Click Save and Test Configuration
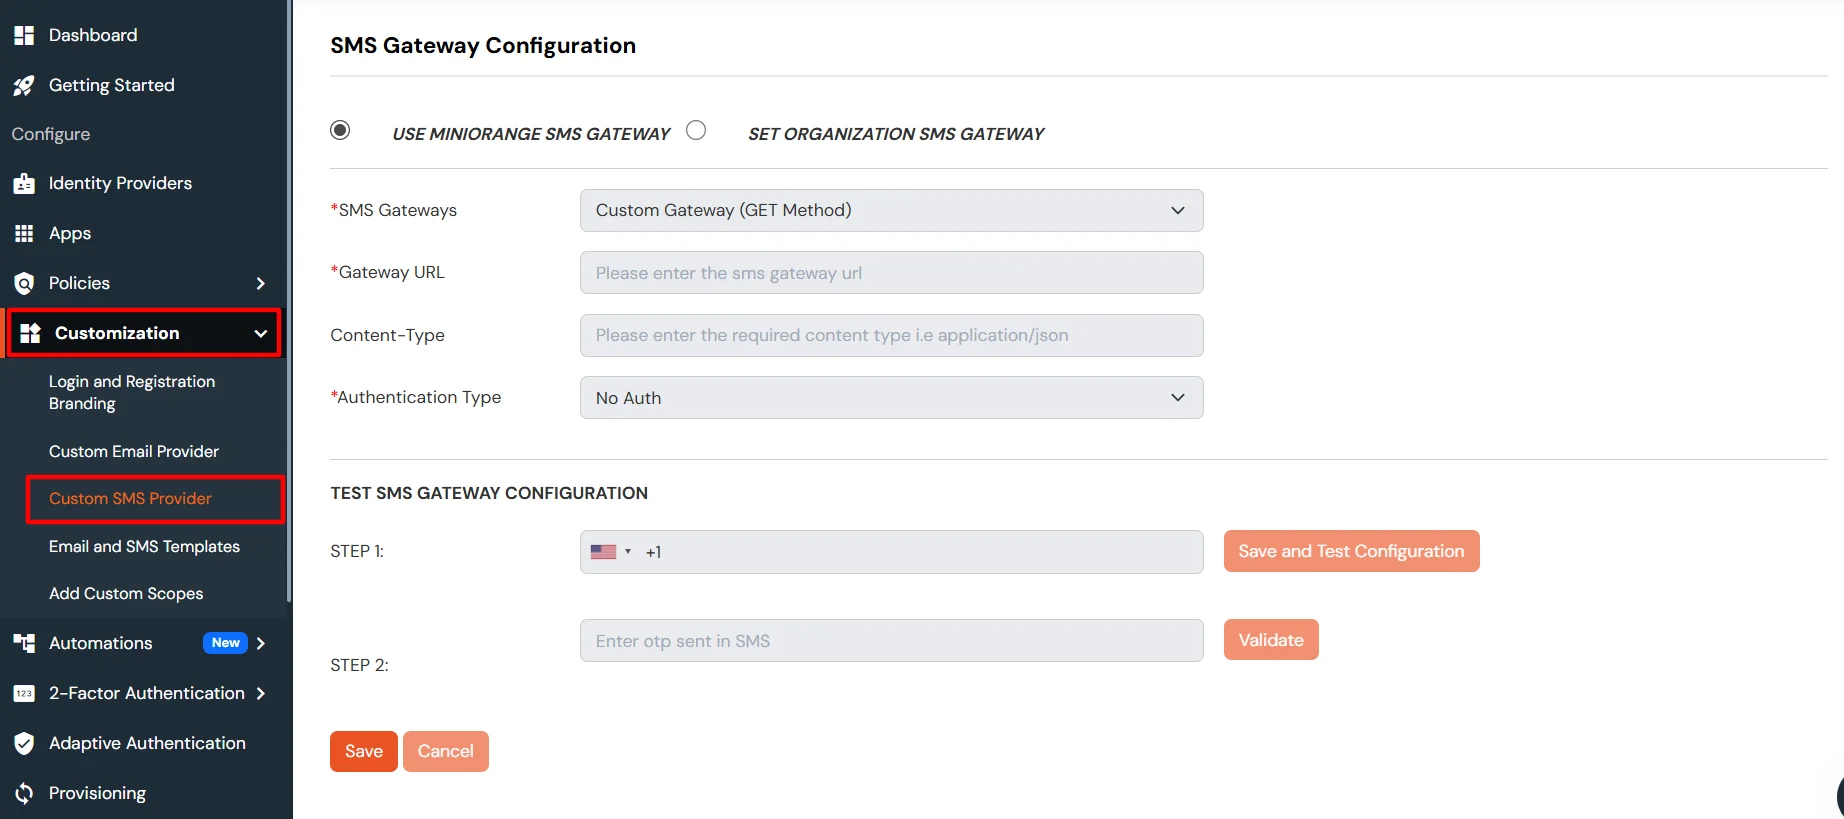The height and width of the screenshot is (819, 1844). pos(1351,551)
